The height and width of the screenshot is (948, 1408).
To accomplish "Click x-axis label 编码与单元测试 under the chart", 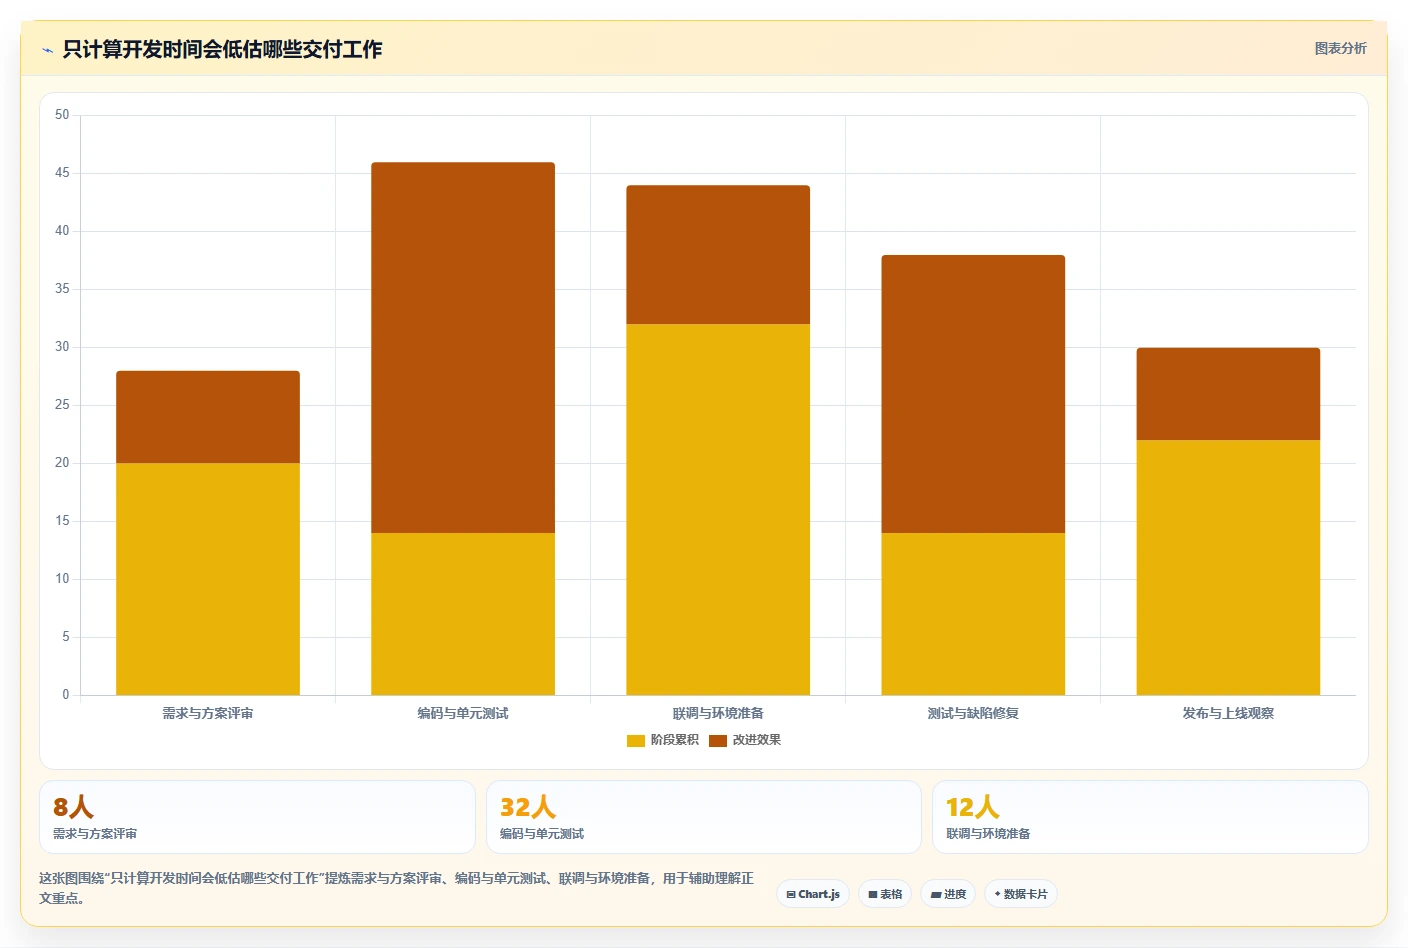I will (x=463, y=713).
